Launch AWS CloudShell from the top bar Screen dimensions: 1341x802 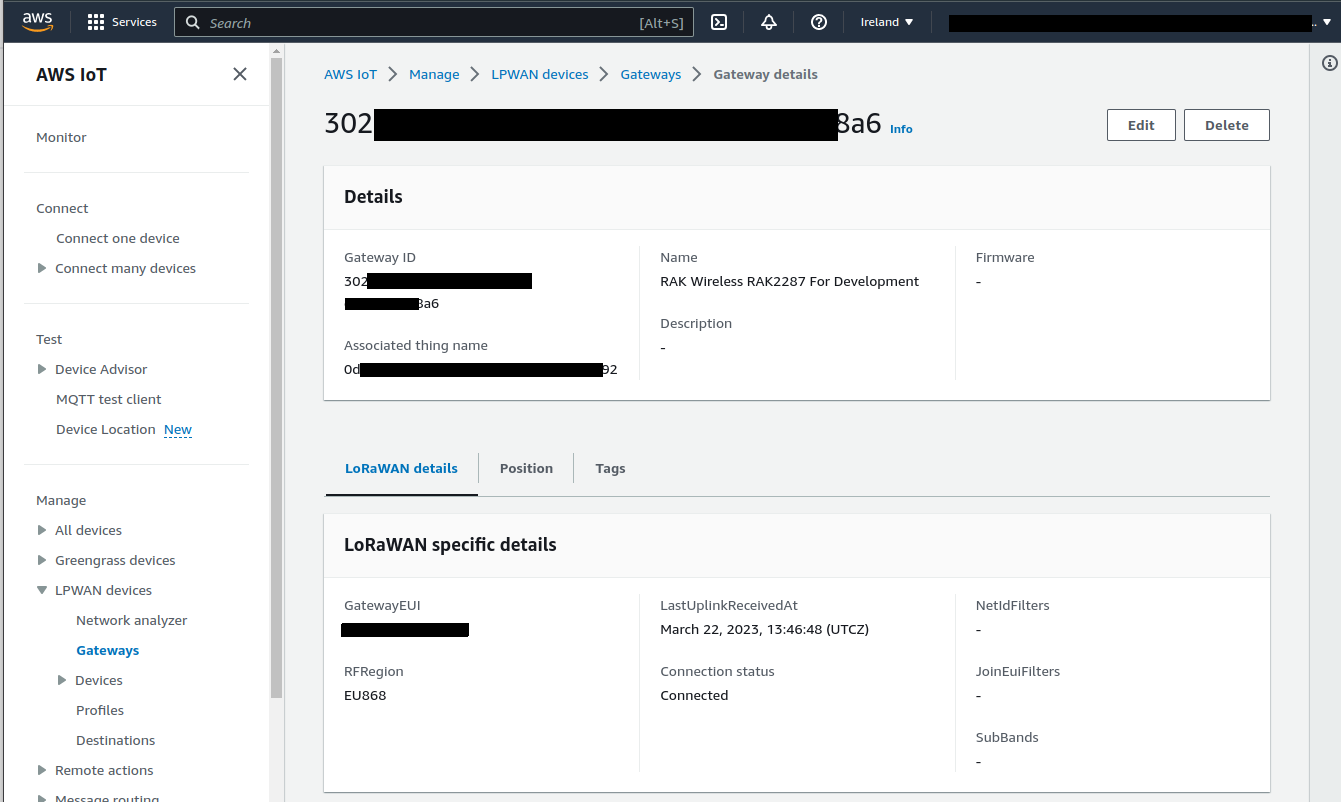[719, 22]
